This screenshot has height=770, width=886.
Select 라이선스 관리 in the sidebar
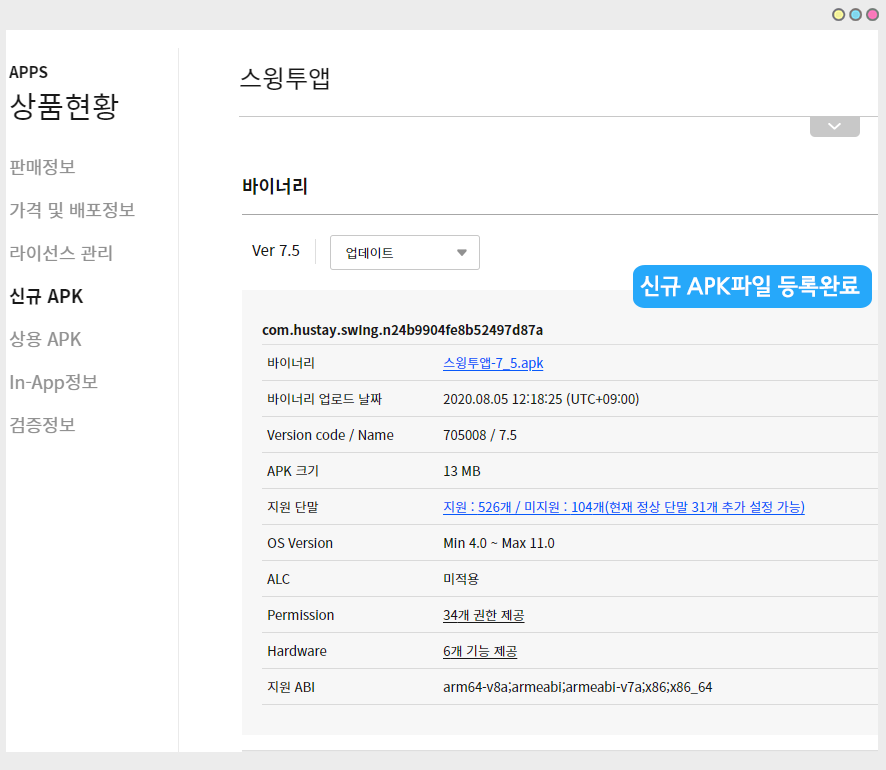coord(61,253)
